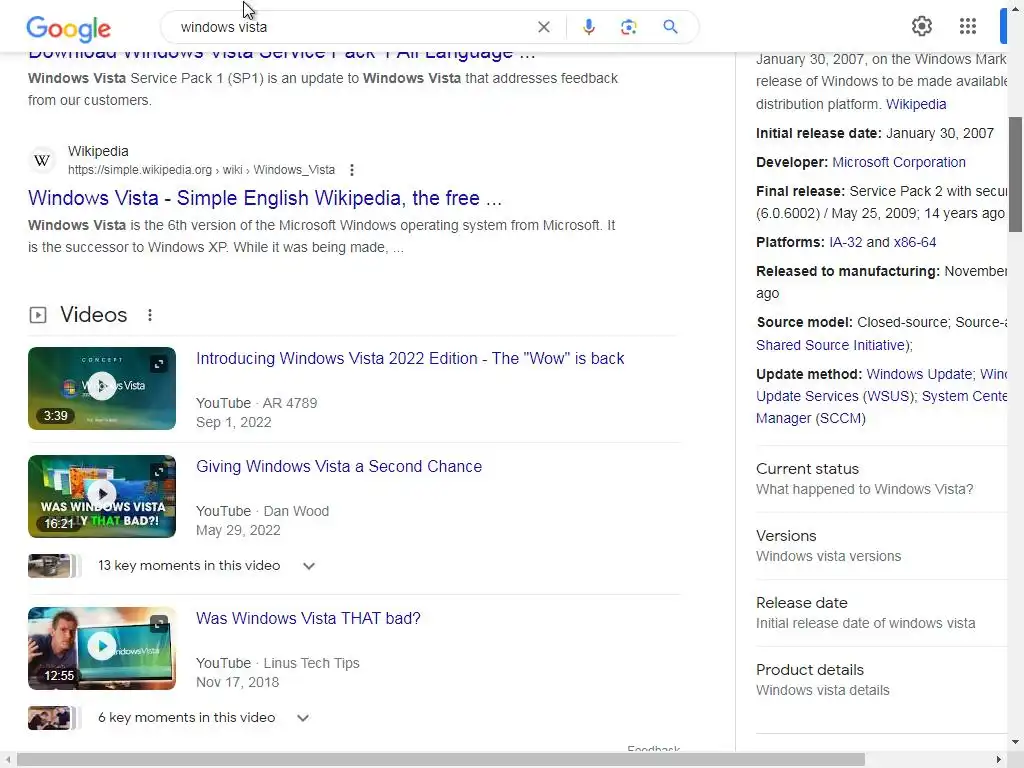Click the 13 key moments small thumbnail
Viewport: 1024px width, 768px height.
[x=54, y=566]
